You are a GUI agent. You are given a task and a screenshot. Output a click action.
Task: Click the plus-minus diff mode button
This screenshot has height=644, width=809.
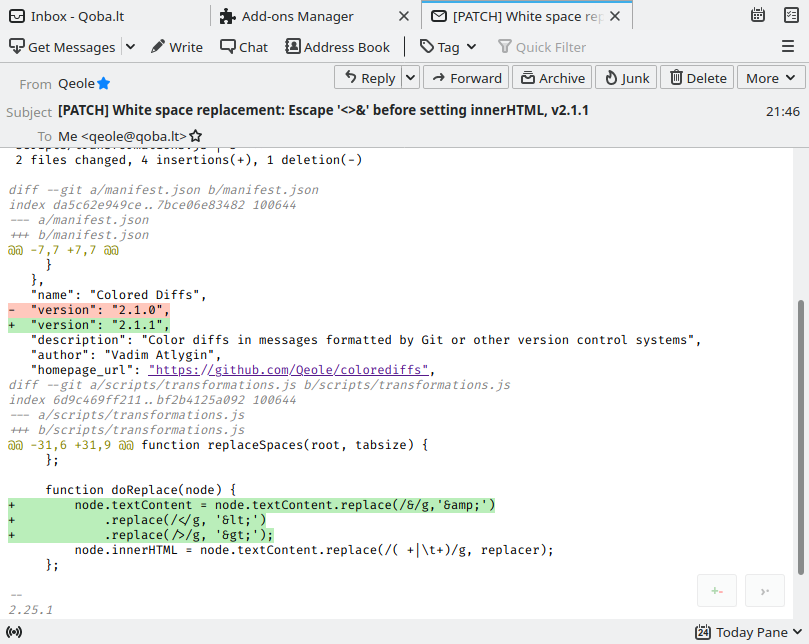click(x=717, y=591)
